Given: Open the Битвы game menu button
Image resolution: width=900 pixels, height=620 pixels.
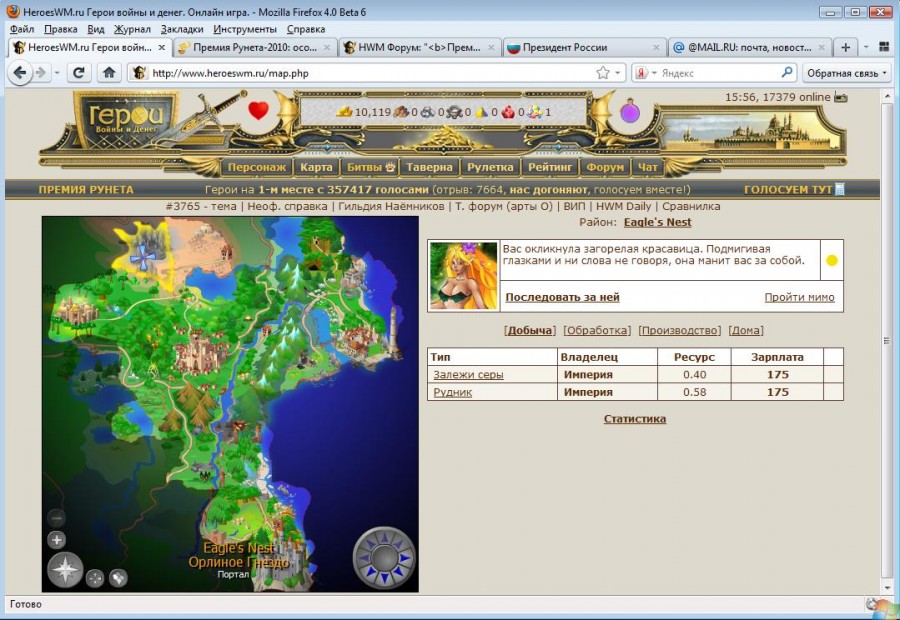Looking at the screenshot, I should point(370,167).
